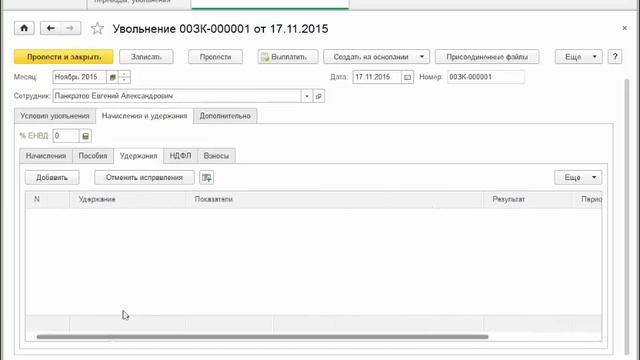Screen dimensions: 640x360
Task: Click the table's horizontal scrollbar
Action: [x=262, y=337]
